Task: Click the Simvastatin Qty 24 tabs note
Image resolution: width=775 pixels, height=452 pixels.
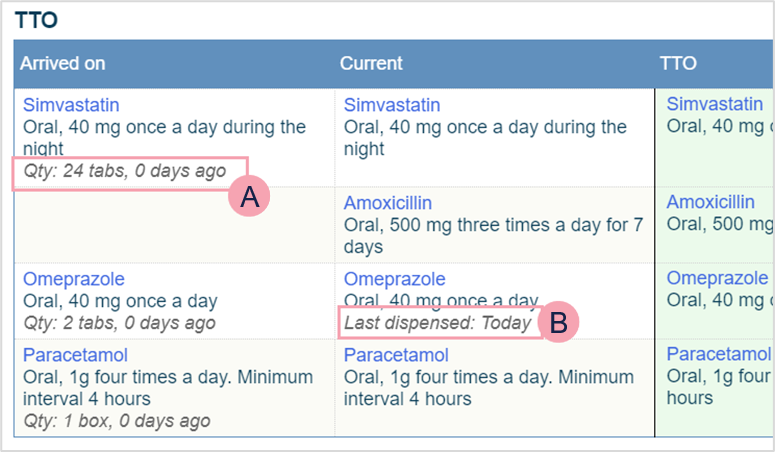Action: (125, 171)
